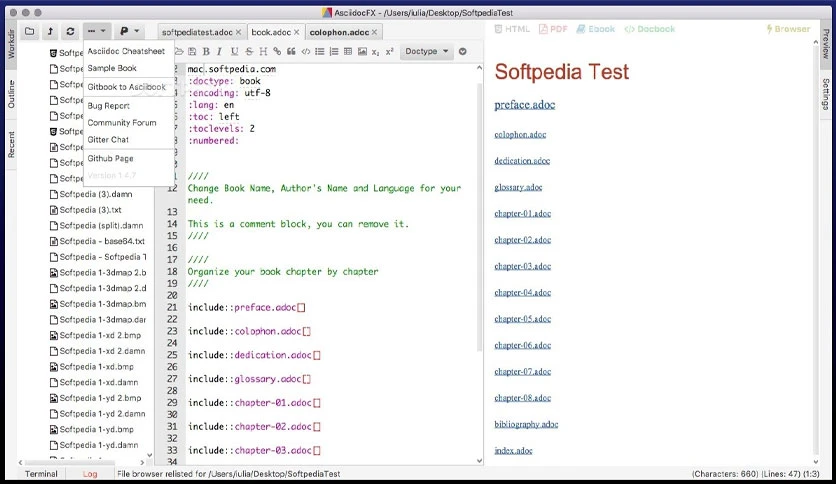This screenshot has height=484, width=836.
Task: Close the softpediatest.adoc tab
Action: [238, 33]
